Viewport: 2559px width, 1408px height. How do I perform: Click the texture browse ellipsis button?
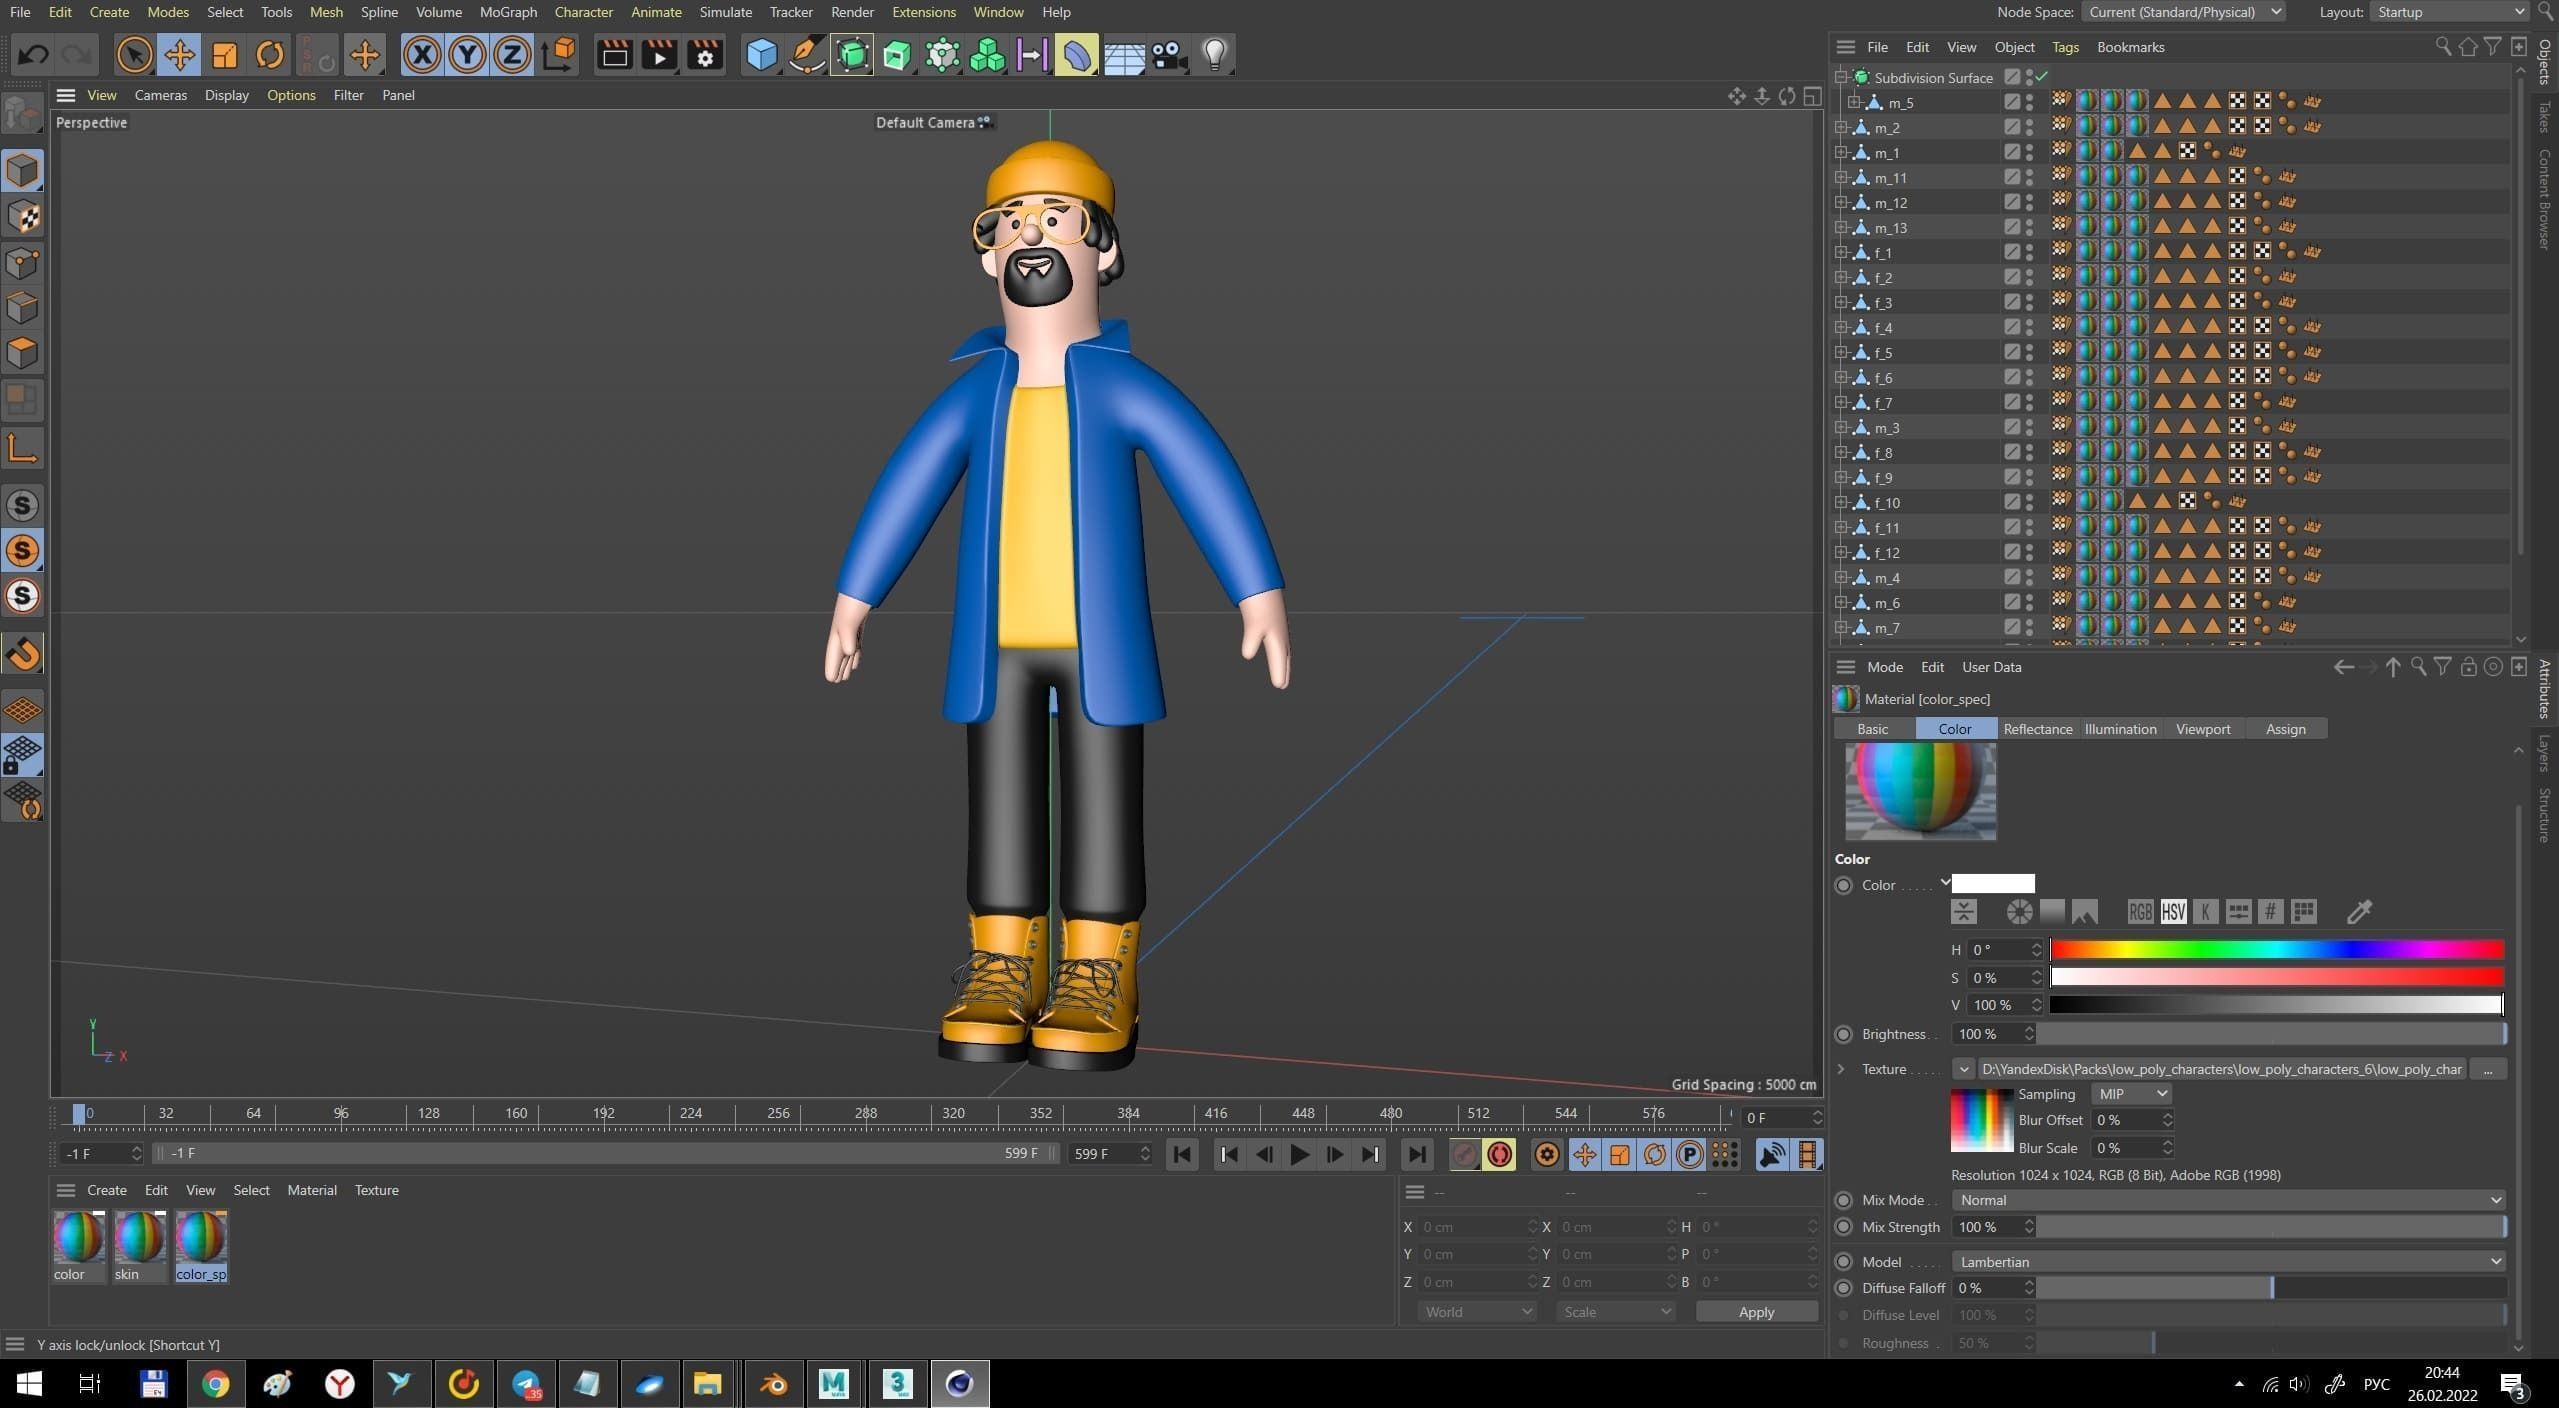[2487, 1069]
